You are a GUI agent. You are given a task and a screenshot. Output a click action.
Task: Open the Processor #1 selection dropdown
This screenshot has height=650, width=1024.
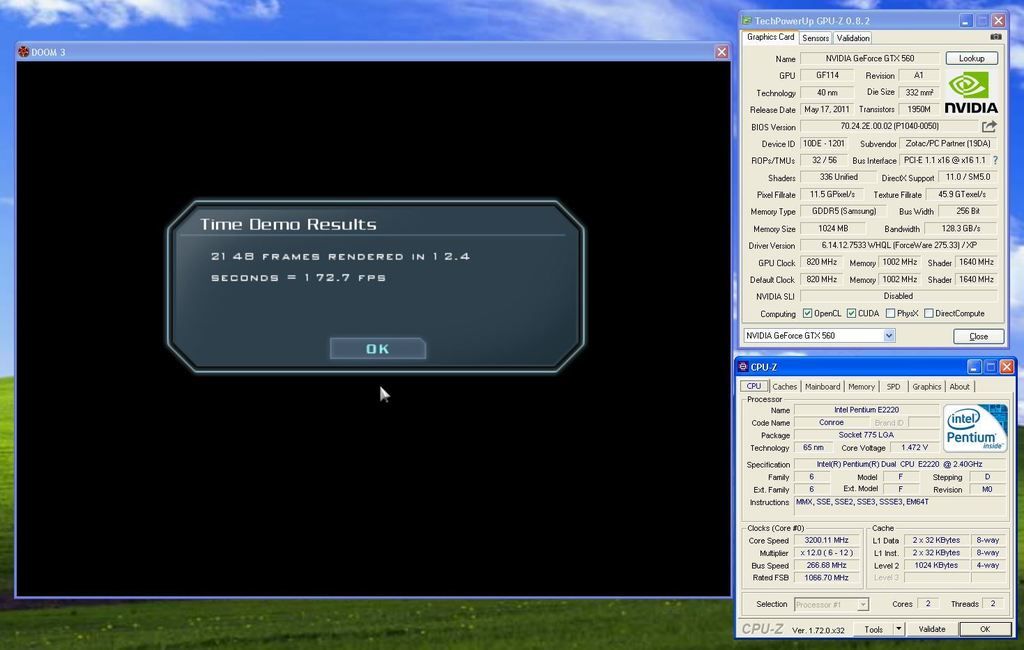click(x=863, y=604)
